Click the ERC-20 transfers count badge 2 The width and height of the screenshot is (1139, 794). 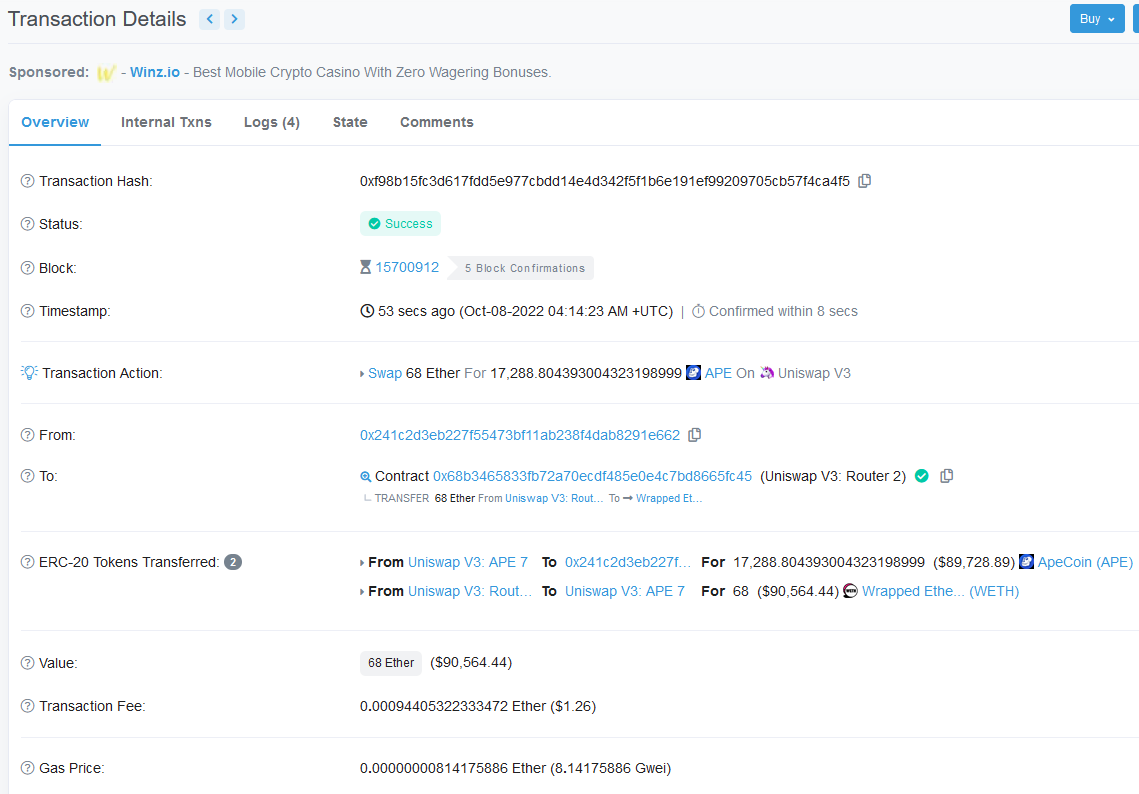[x=232, y=562]
